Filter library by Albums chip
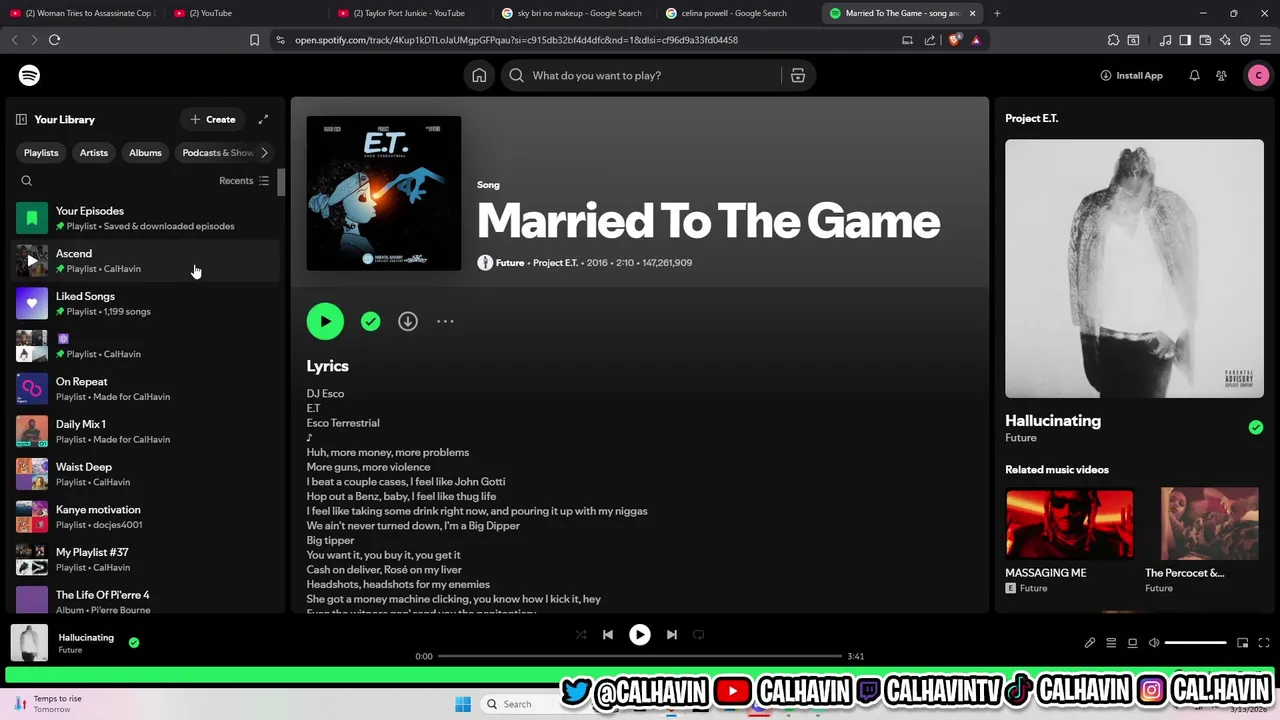 point(145,153)
